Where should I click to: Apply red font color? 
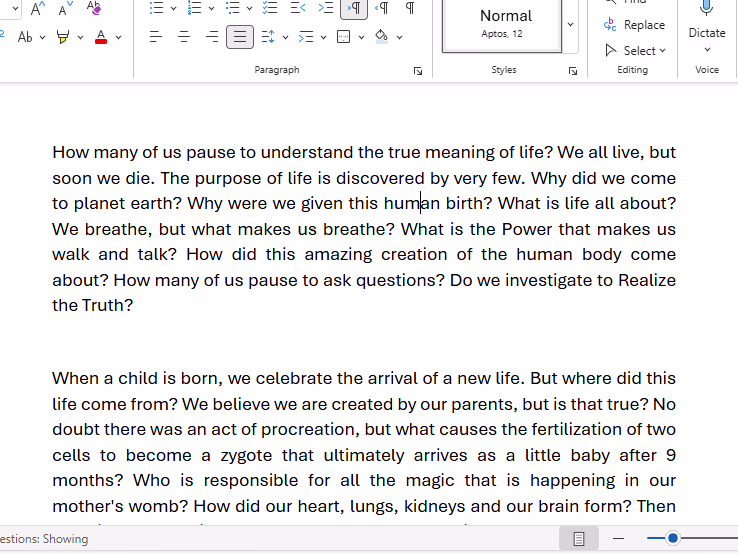click(x=101, y=37)
